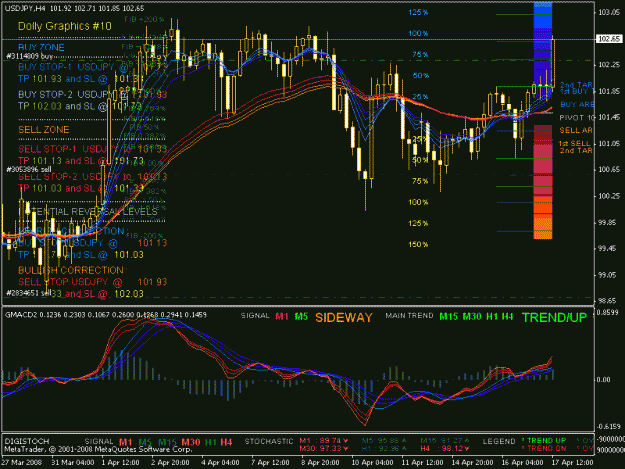Select order label '#2834651 sell'

pos(29,293)
